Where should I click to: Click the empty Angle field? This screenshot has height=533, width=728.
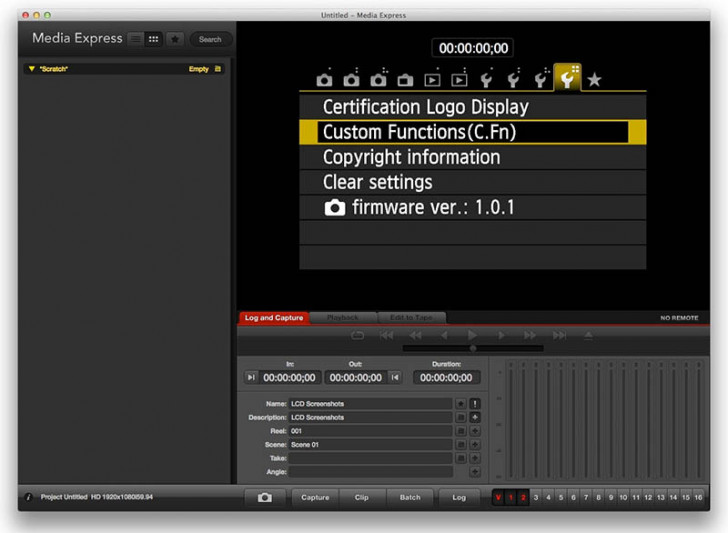[x=370, y=472]
